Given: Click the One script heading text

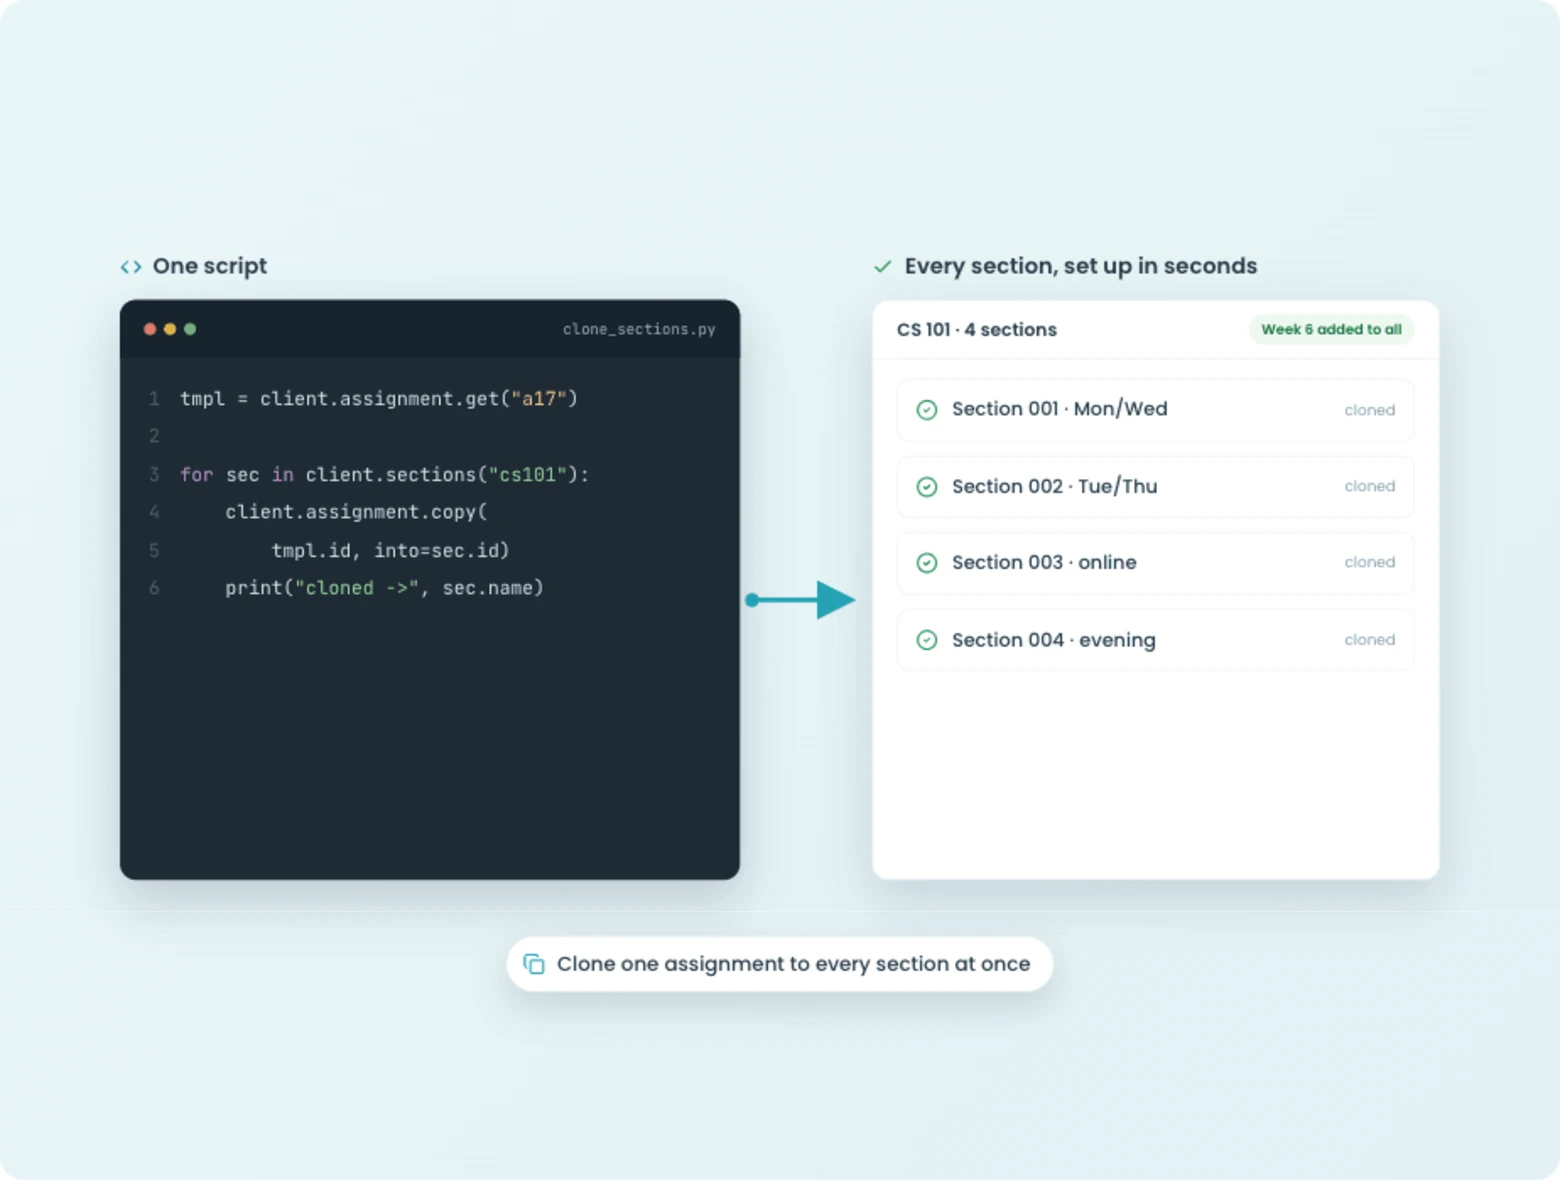Looking at the screenshot, I should (210, 266).
